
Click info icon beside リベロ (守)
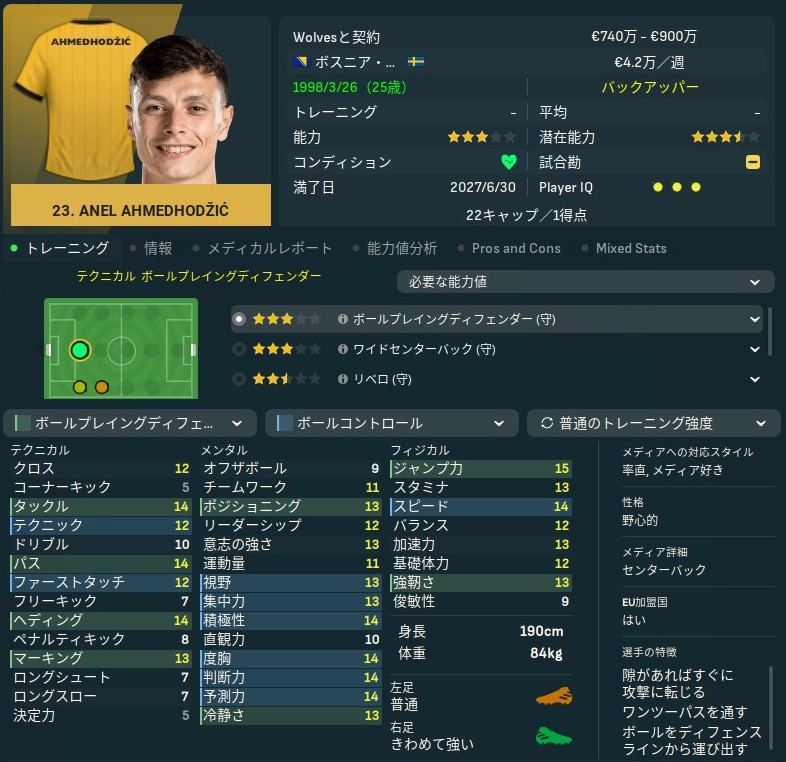pos(343,379)
